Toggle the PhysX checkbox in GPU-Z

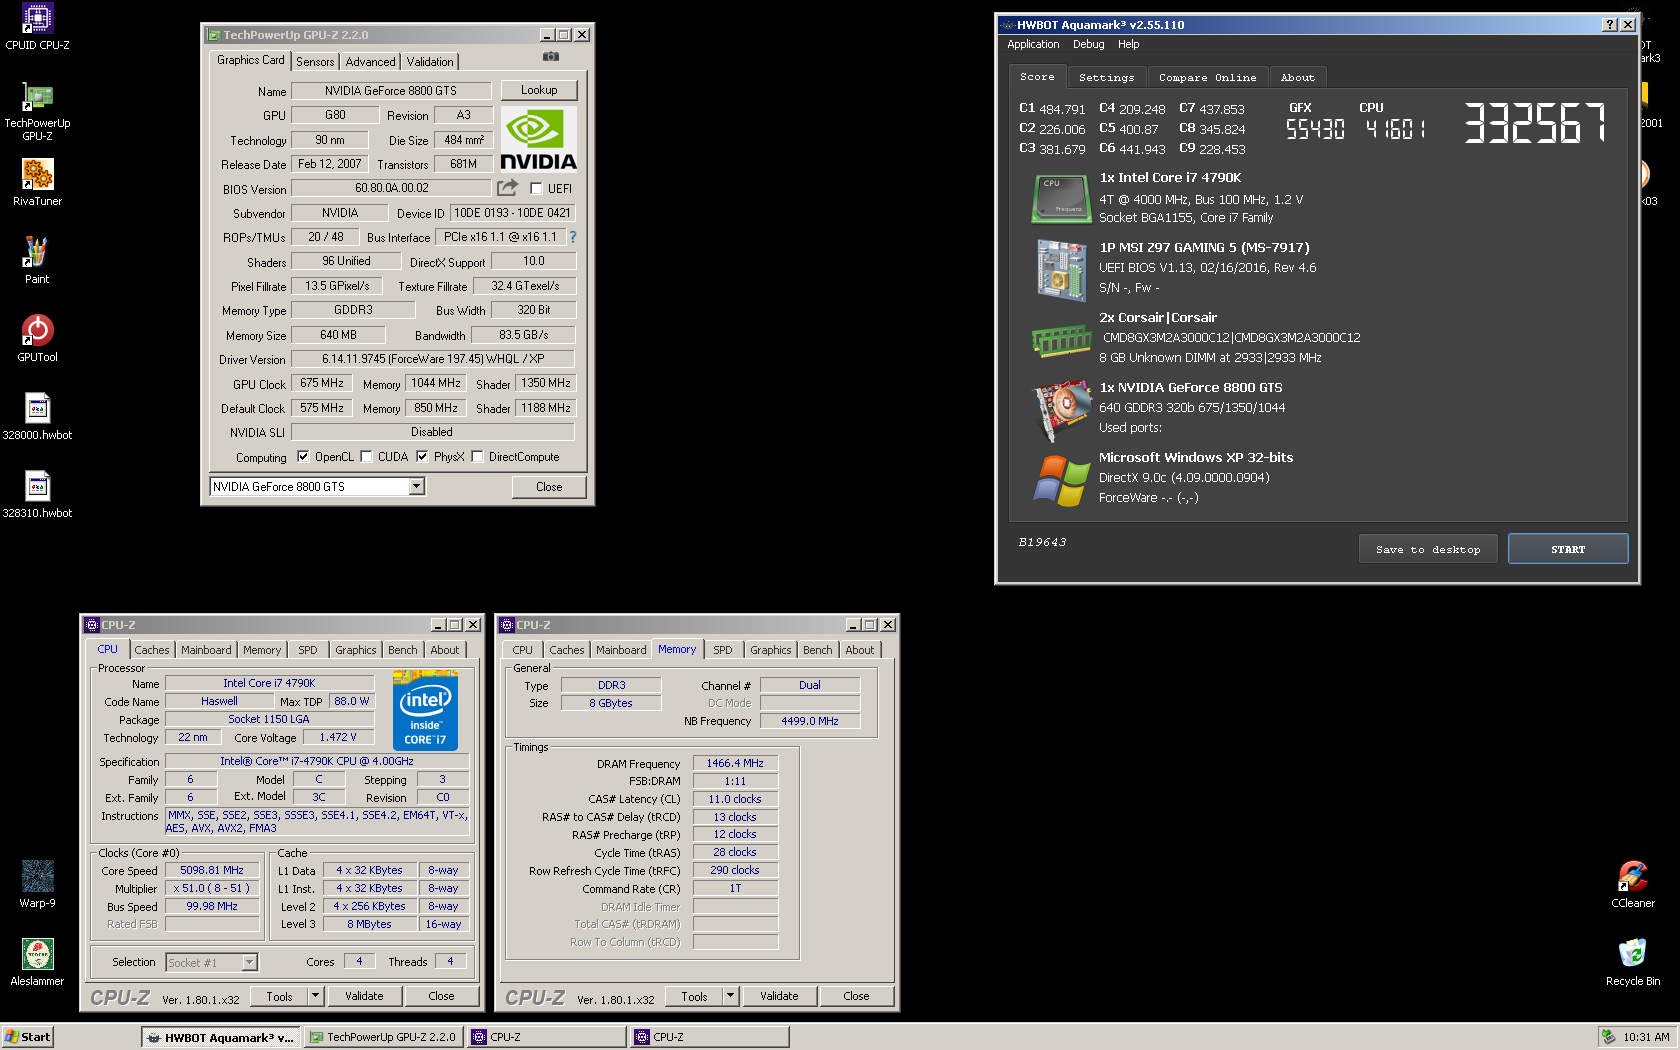click(x=422, y=457)
